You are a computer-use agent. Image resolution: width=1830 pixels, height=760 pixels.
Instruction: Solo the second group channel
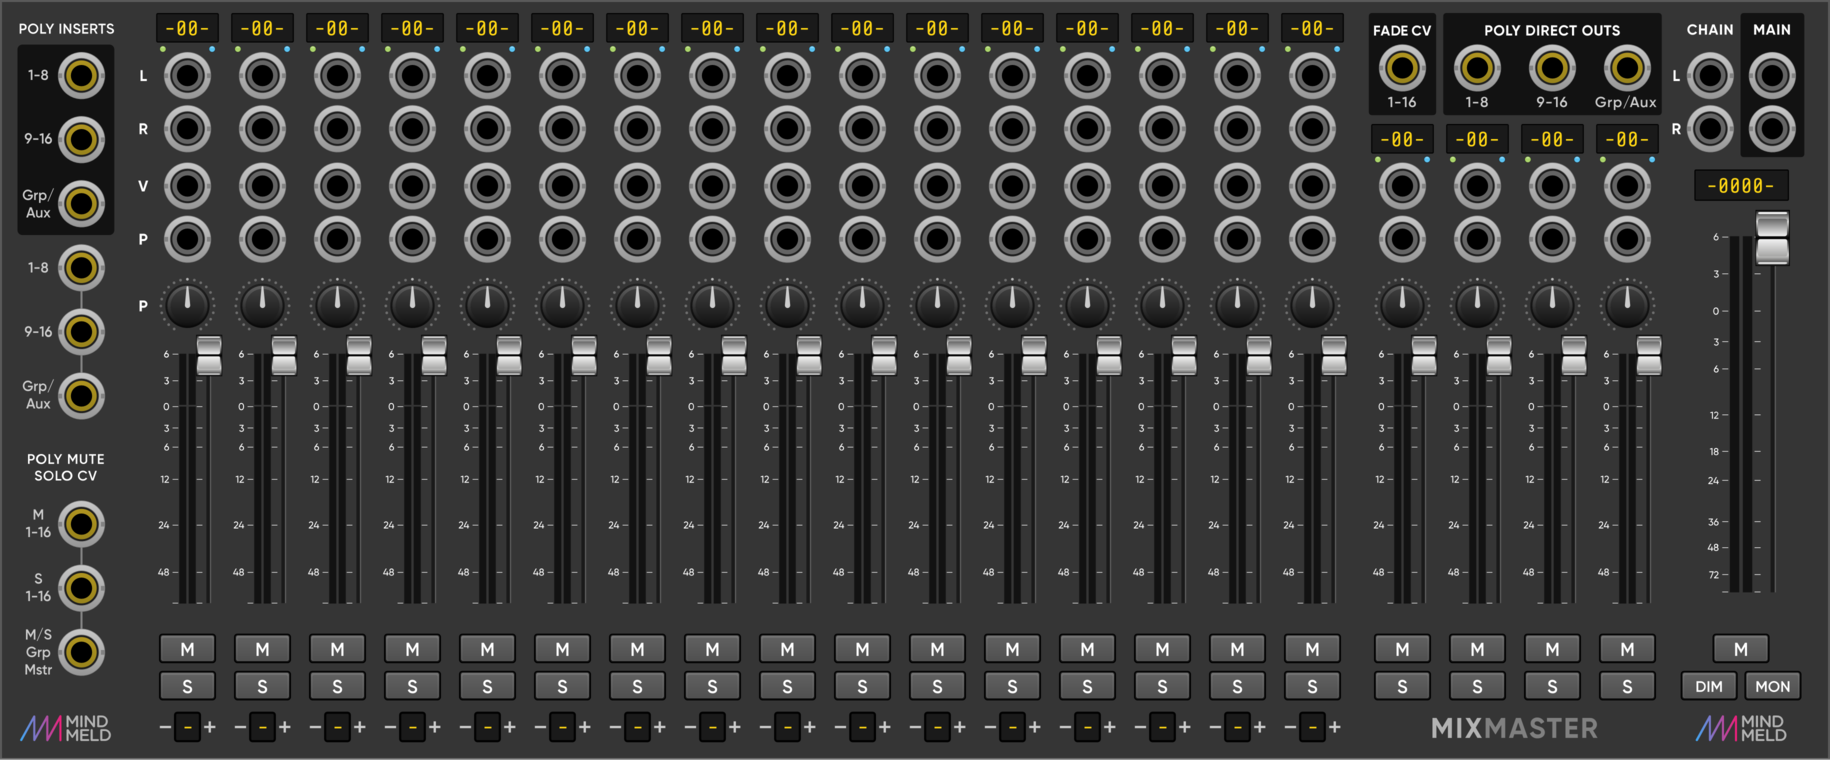1477,686
